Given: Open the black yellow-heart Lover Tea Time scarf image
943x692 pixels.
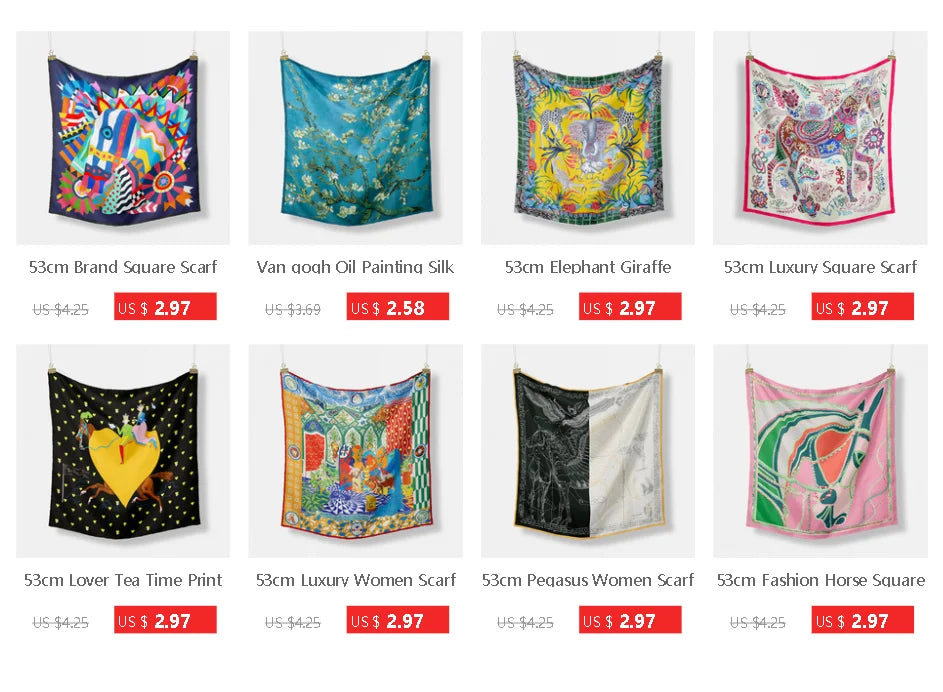Looking at the screenshot, I should (123, 451).
